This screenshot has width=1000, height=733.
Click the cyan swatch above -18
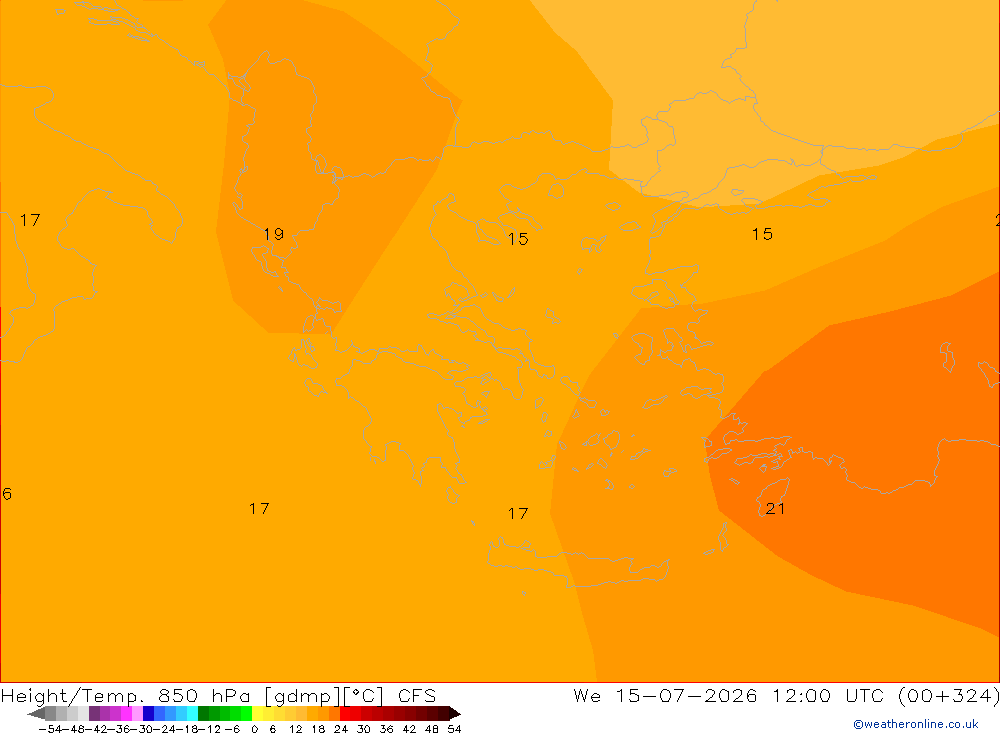pos(192,713)
